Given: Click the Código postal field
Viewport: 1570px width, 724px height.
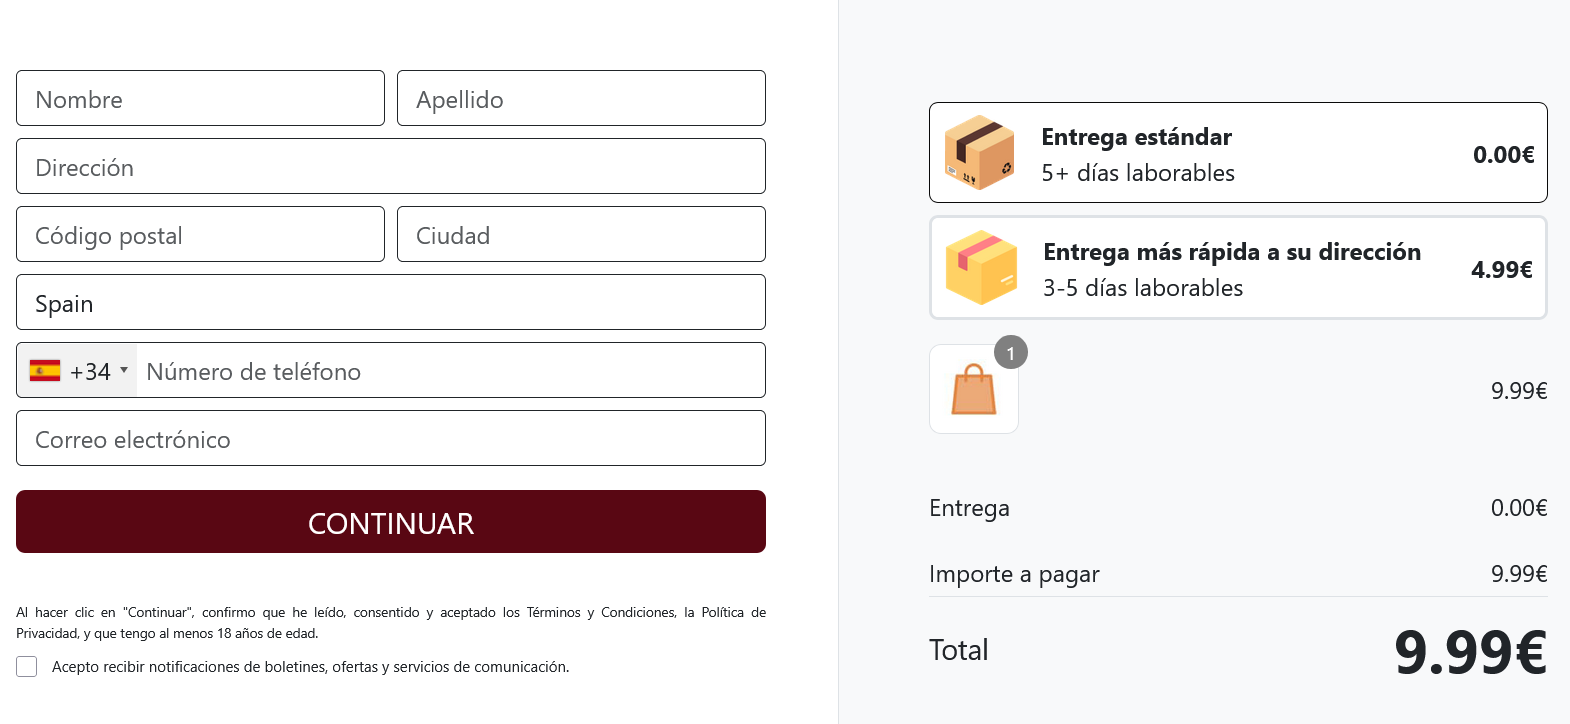Looking at the screenshot, I should pyautogui.click(x=200, y=234).
